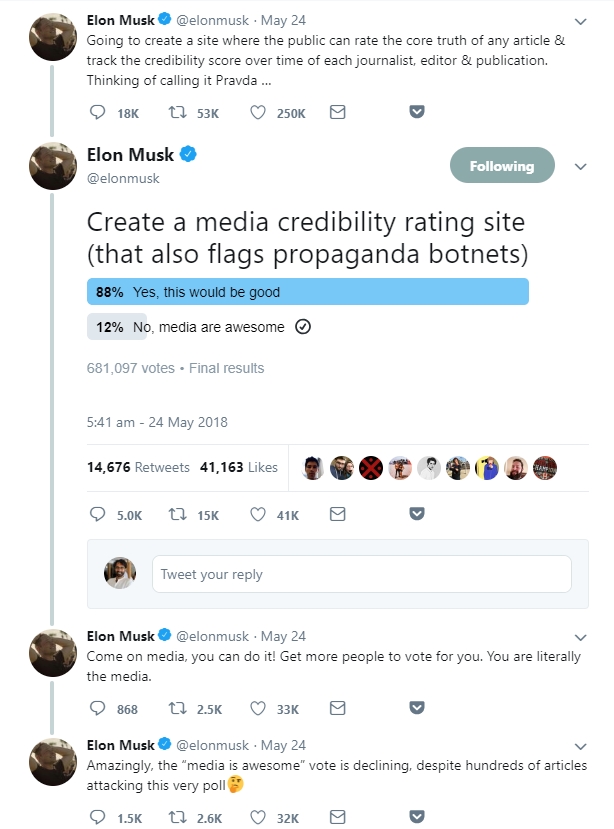Open the poll tweet's caret menu
Screen dimensions: 614x829
pyautogui.click(x=581, y=168)
